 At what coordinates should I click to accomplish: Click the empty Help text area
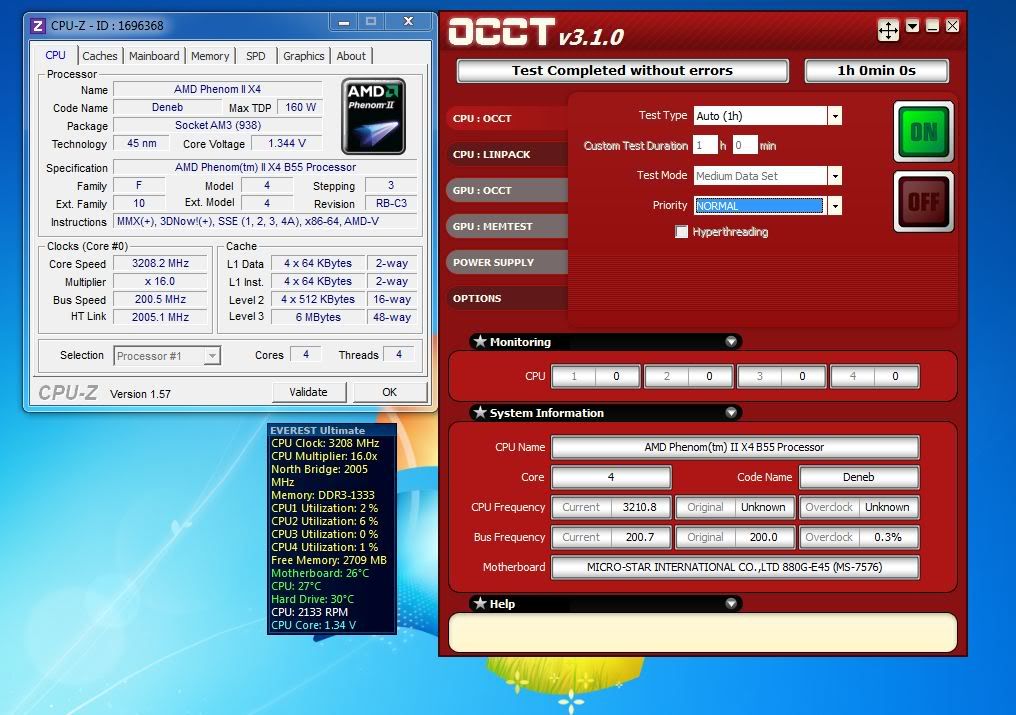click(703, 633)
